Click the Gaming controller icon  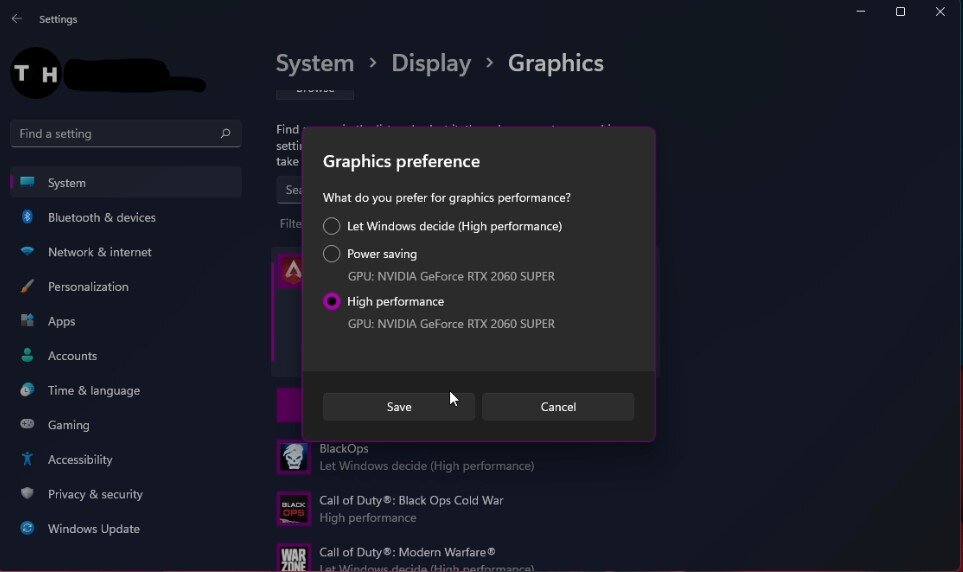click(27, 424)
